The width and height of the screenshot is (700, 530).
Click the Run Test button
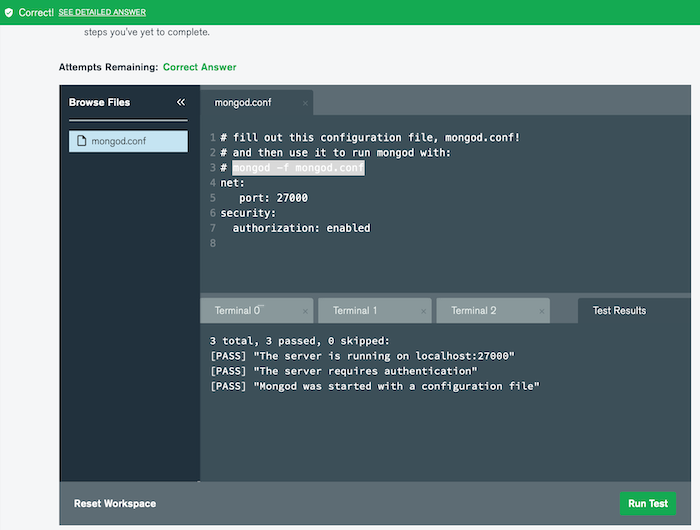(x=648, y=504)
